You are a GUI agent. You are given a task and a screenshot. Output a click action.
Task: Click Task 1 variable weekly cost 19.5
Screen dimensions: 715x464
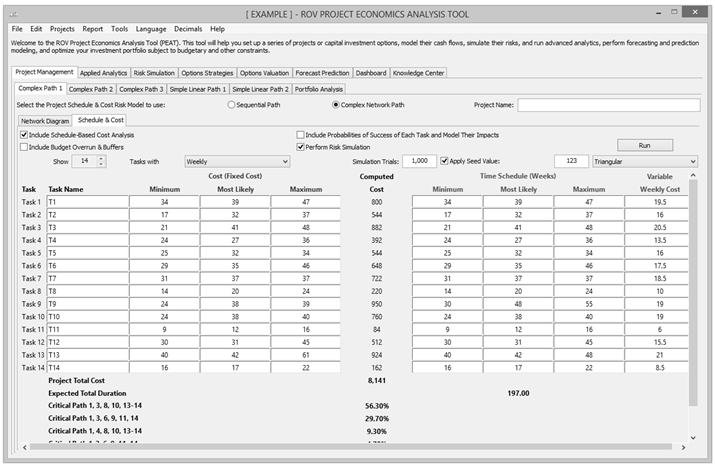657,202
